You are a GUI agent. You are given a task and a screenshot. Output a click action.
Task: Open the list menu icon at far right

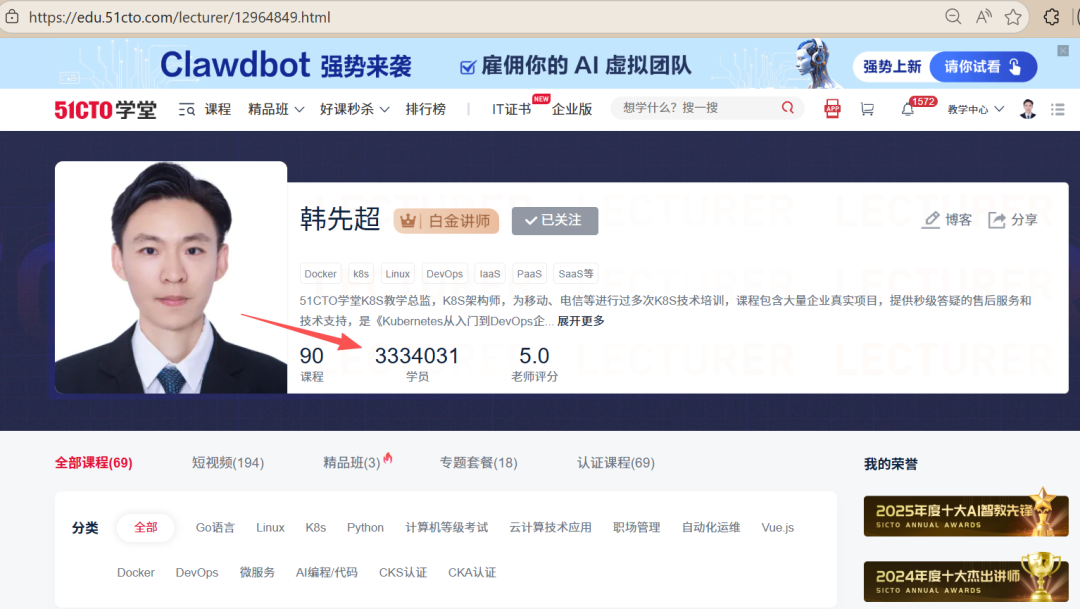click(x=1058, y=109)
